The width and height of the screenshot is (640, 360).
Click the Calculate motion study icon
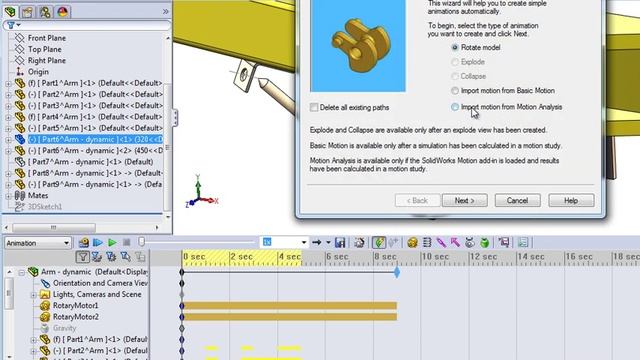[x=84, y=242]
